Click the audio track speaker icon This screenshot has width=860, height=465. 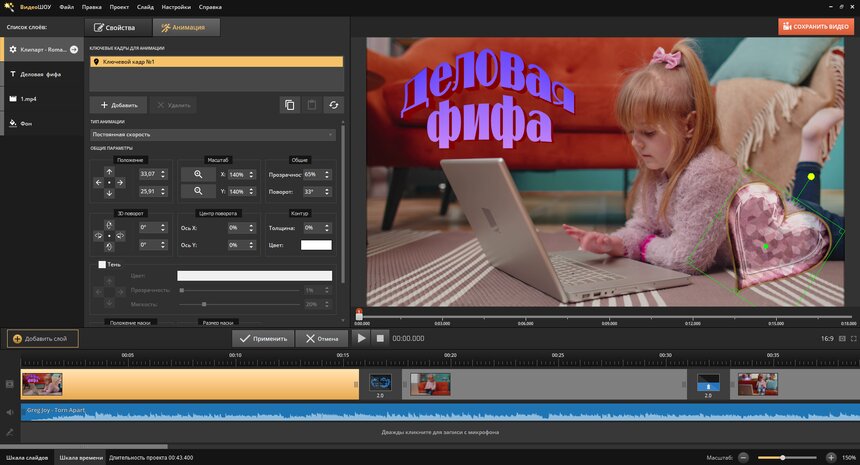coord(9,412)
